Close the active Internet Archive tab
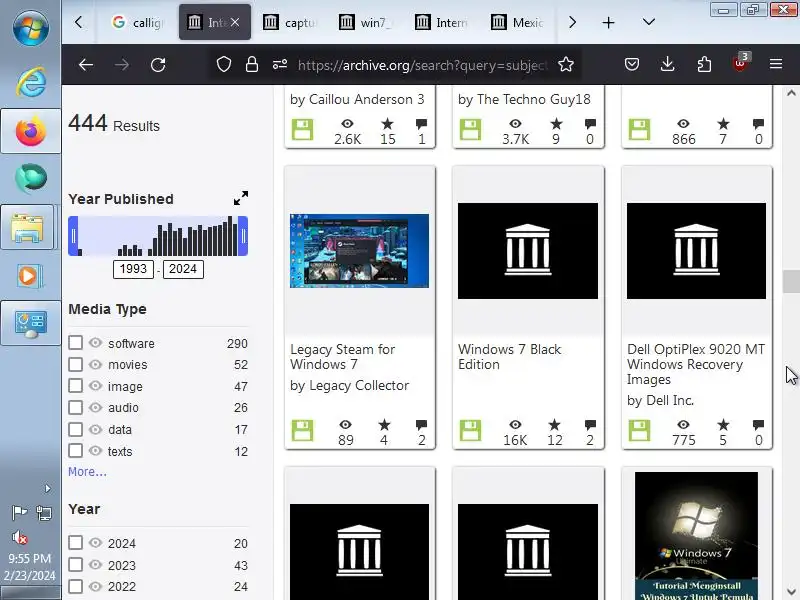Screen dimensions: 800x600 coord(235,22)
